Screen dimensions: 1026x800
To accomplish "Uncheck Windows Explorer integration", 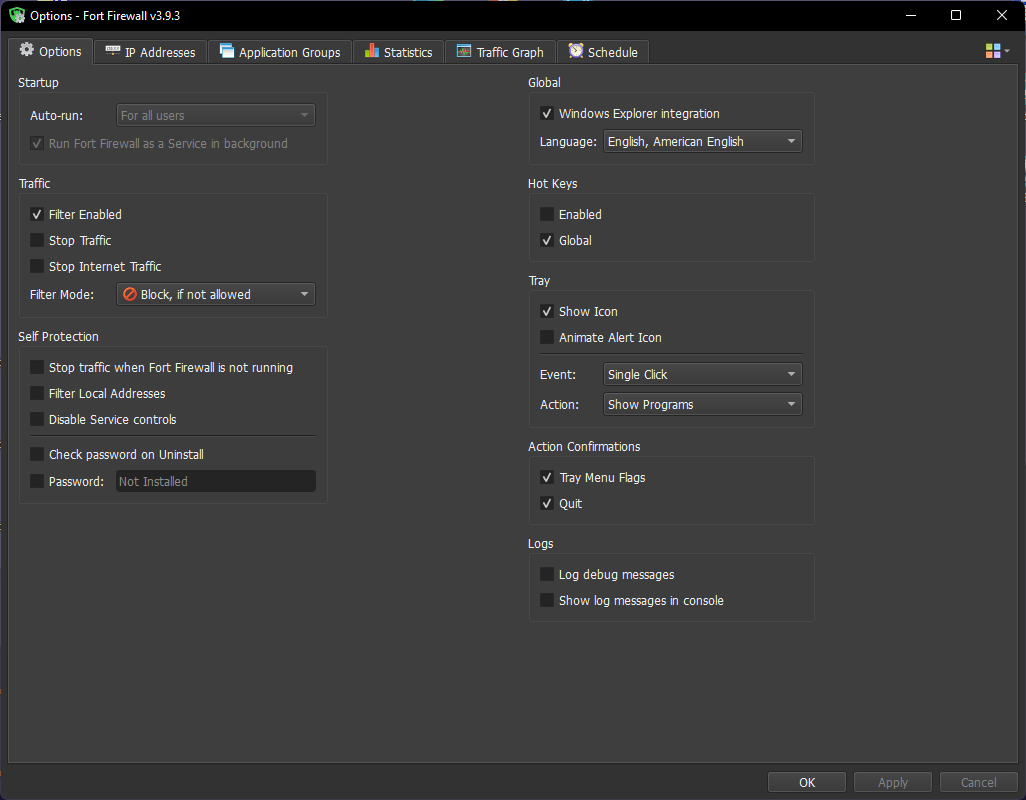I will pyautogui.click(x=547, y=114).
